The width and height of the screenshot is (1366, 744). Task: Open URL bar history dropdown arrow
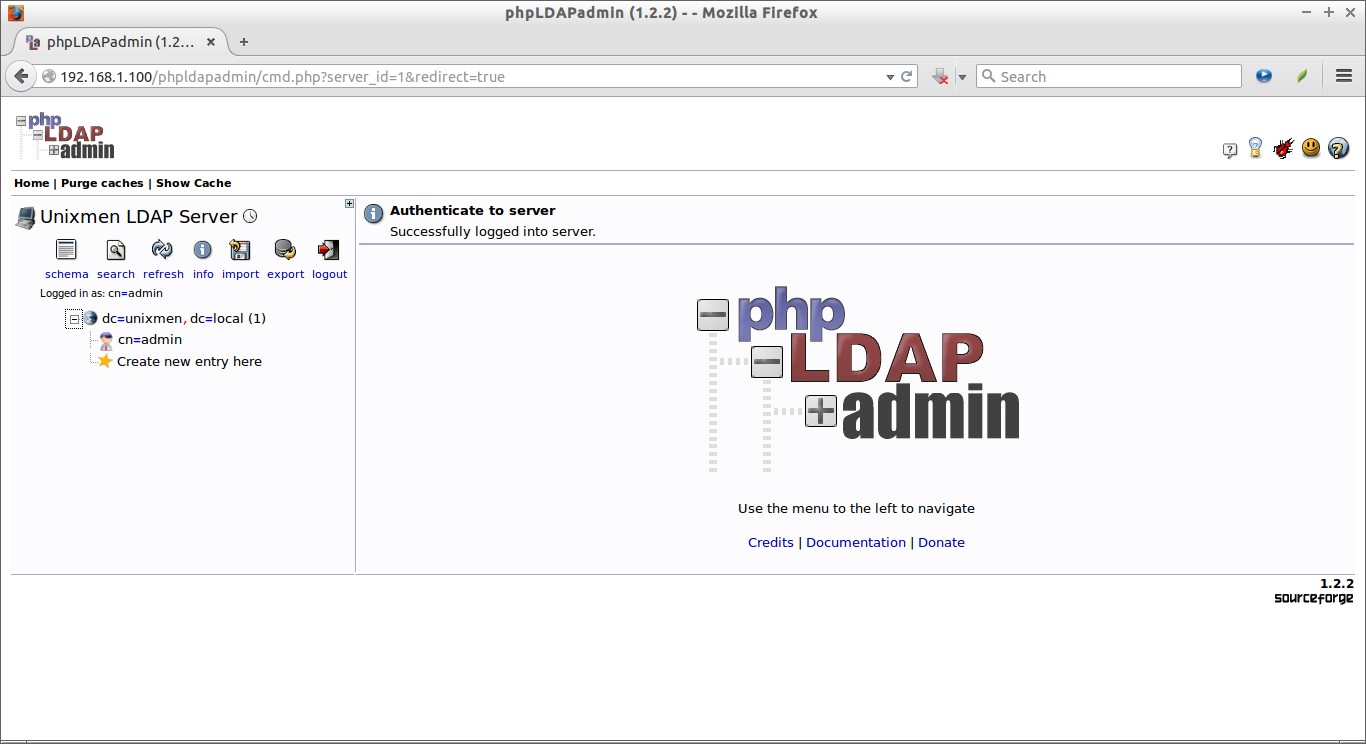click(890, 77)
